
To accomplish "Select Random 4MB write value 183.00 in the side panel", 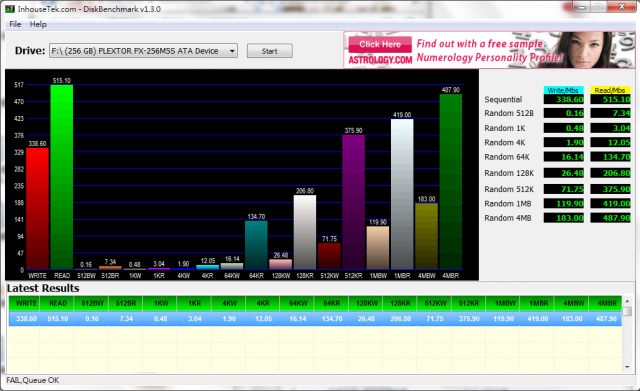I will click(x=564, y=218).
